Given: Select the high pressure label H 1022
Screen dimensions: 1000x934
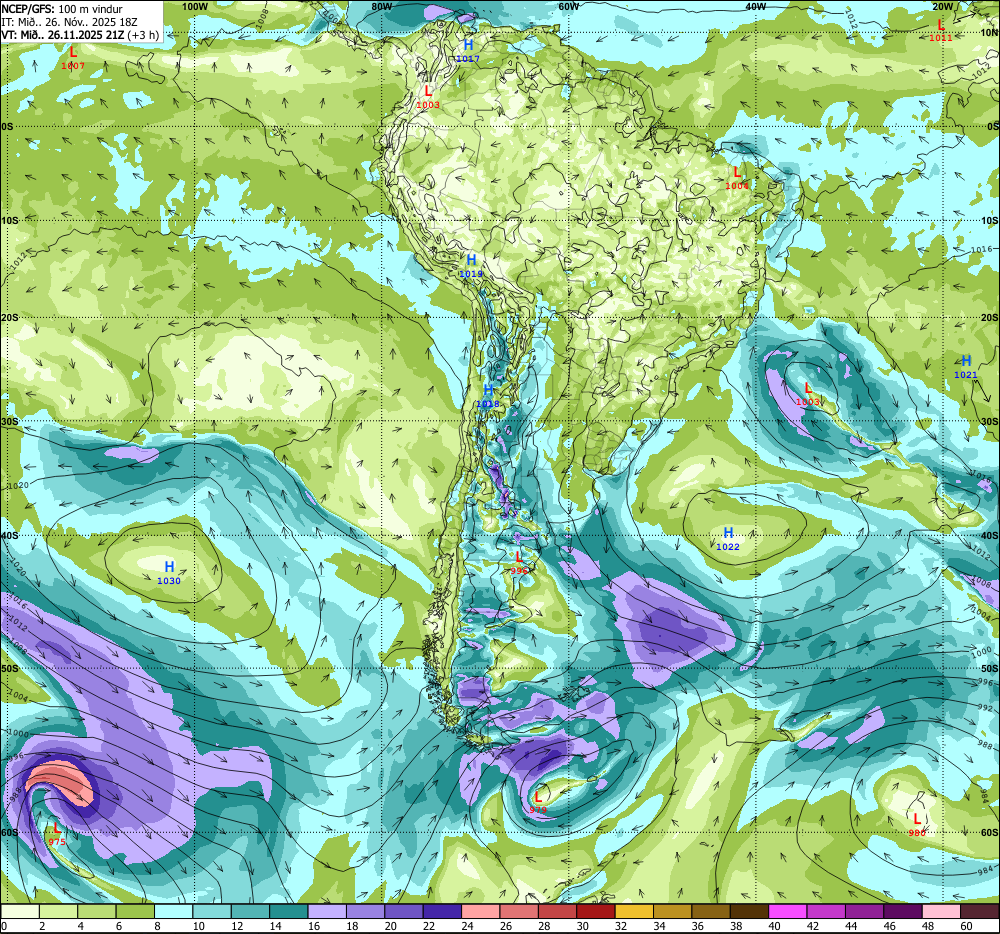Looking at the screenshot, I should 728,538.
